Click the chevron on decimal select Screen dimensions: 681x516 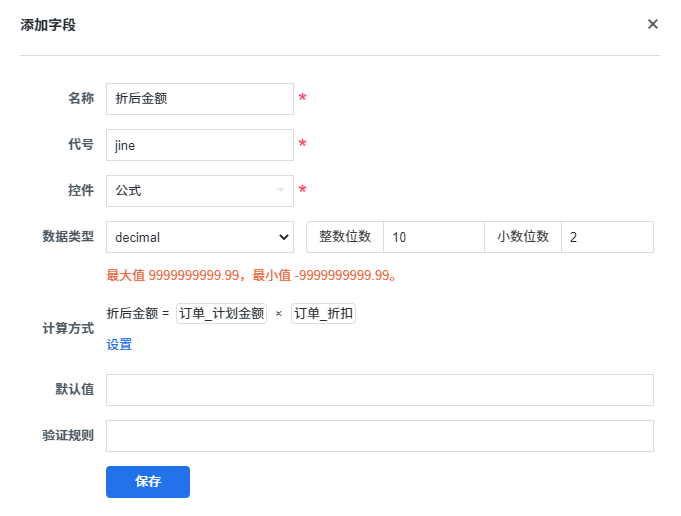point(284,237)
